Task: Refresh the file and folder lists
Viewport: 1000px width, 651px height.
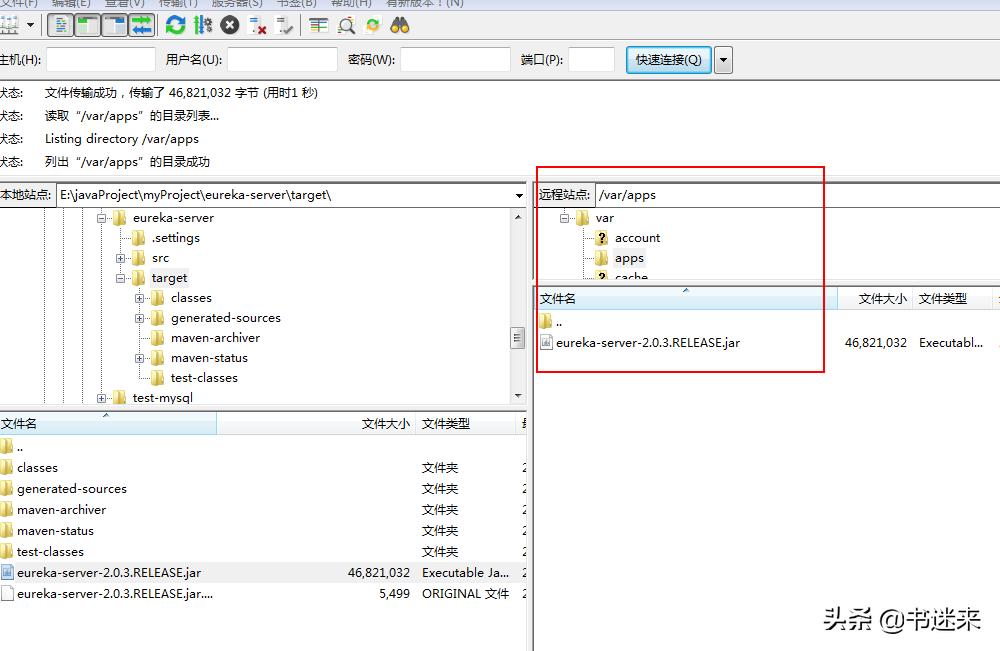Action: pyautogui.click(x=175, y=26)
